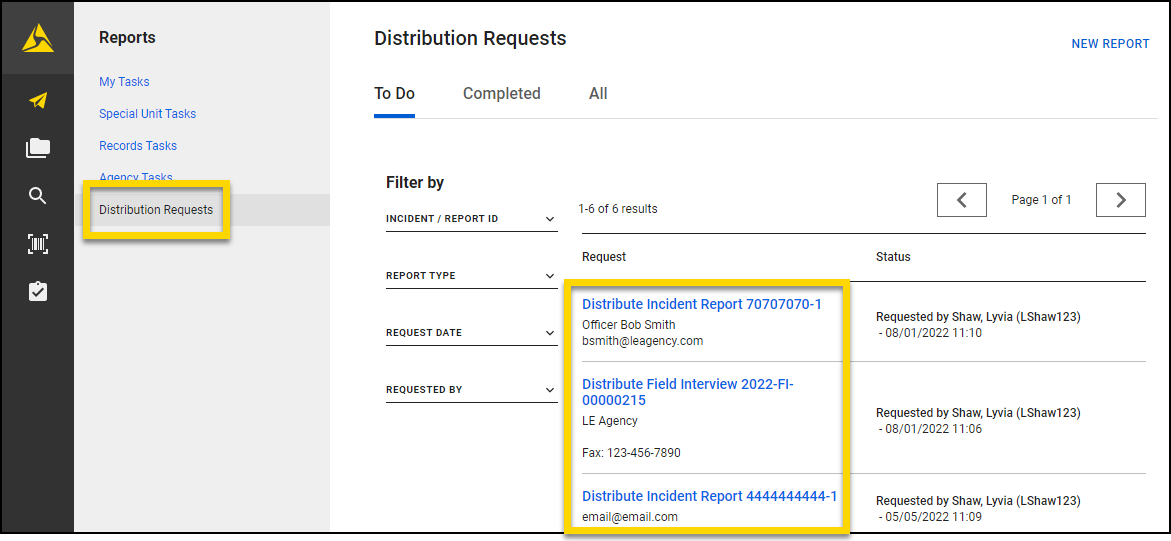1171x541 pixels.
Task: Expand Incident / Report ID filter
Action: click(471, 219)
